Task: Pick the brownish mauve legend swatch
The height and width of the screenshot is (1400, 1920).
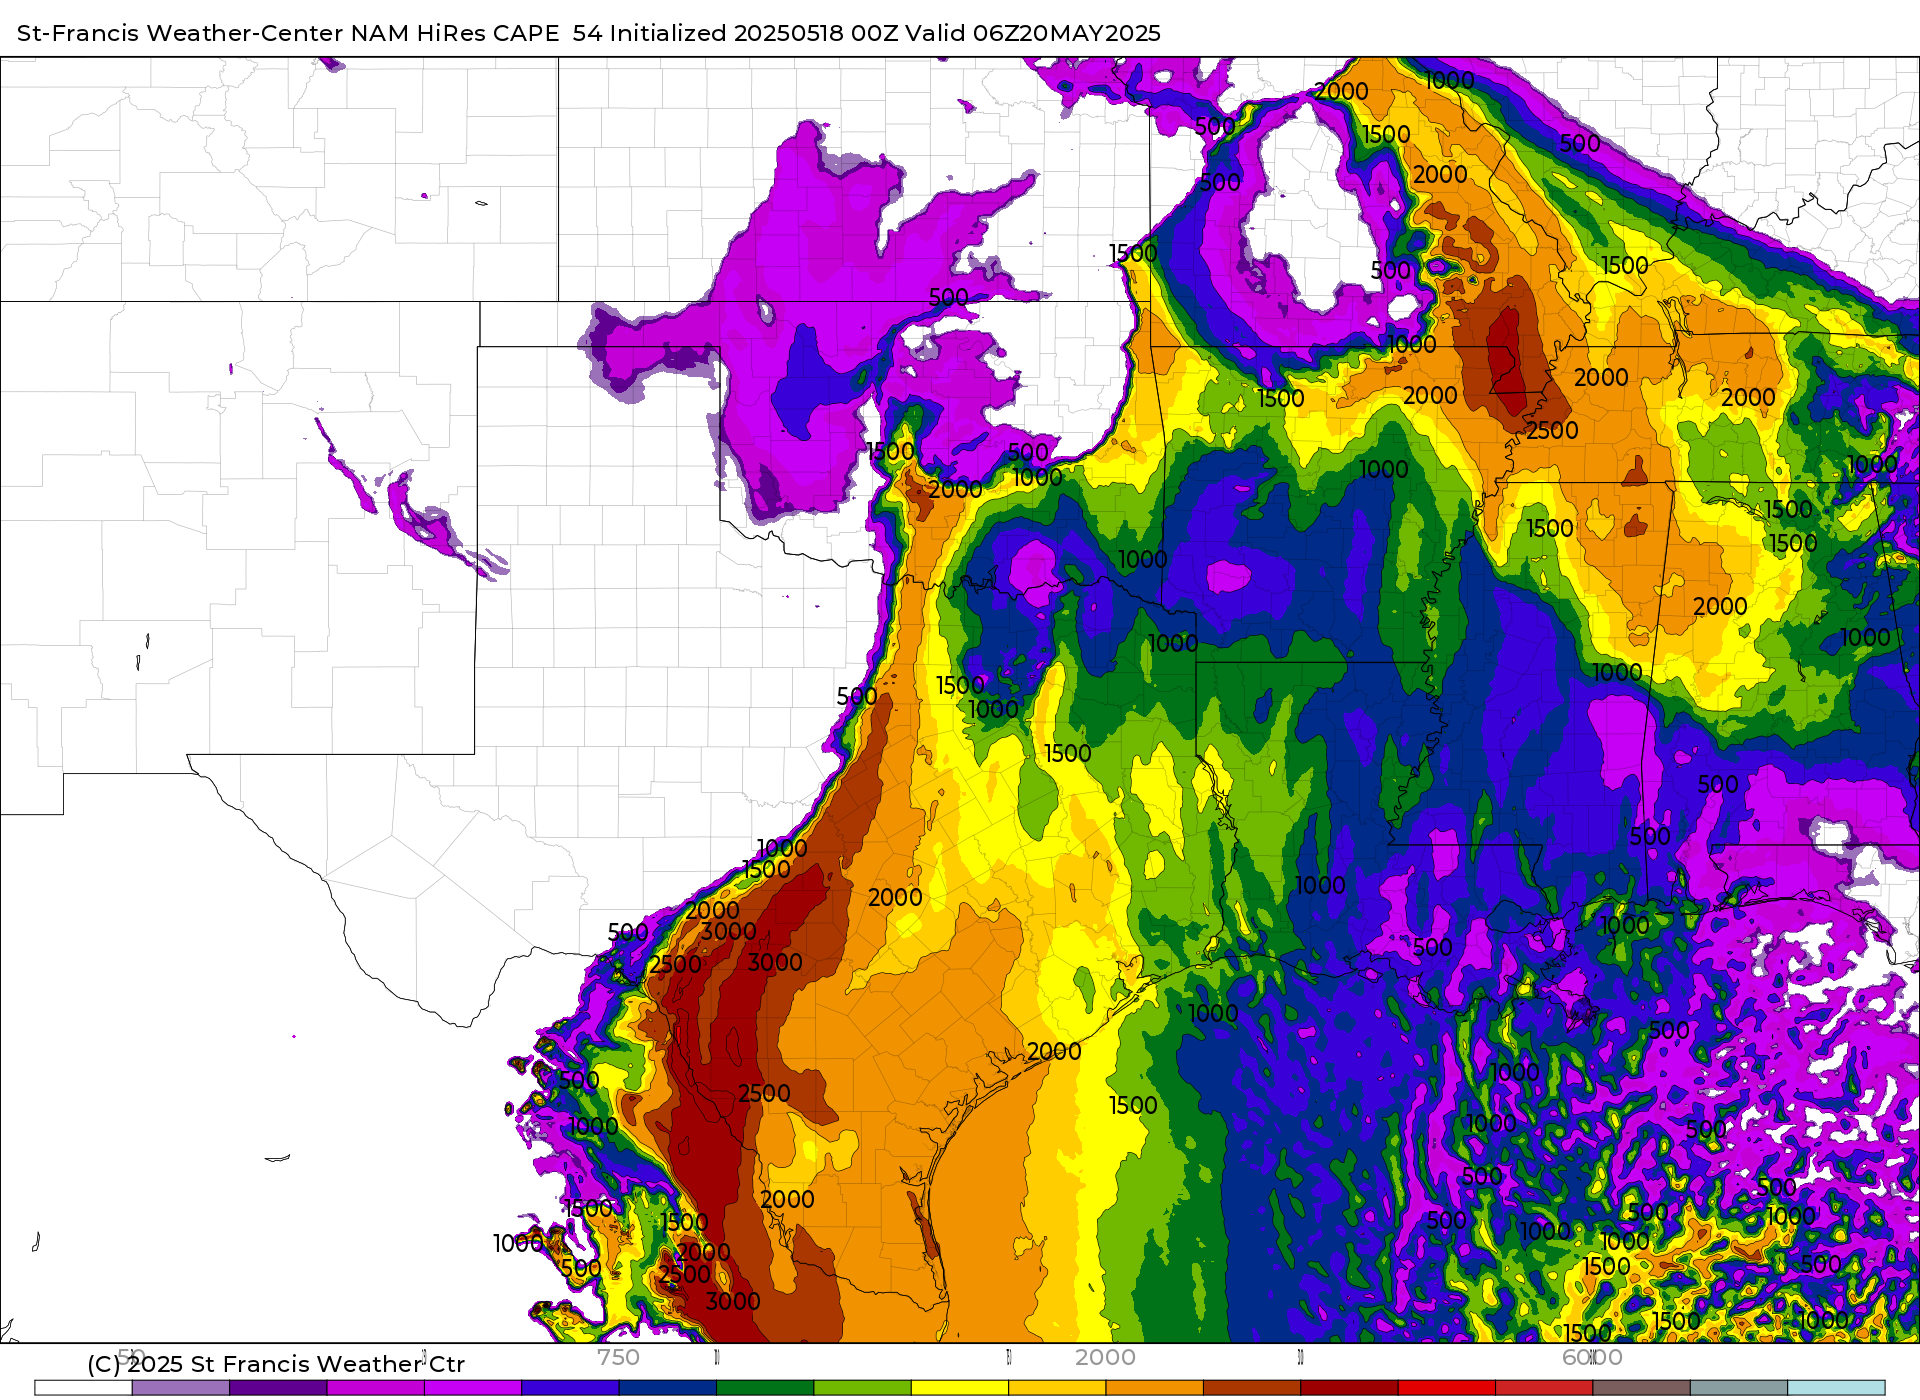Action: (1642, 1388)
